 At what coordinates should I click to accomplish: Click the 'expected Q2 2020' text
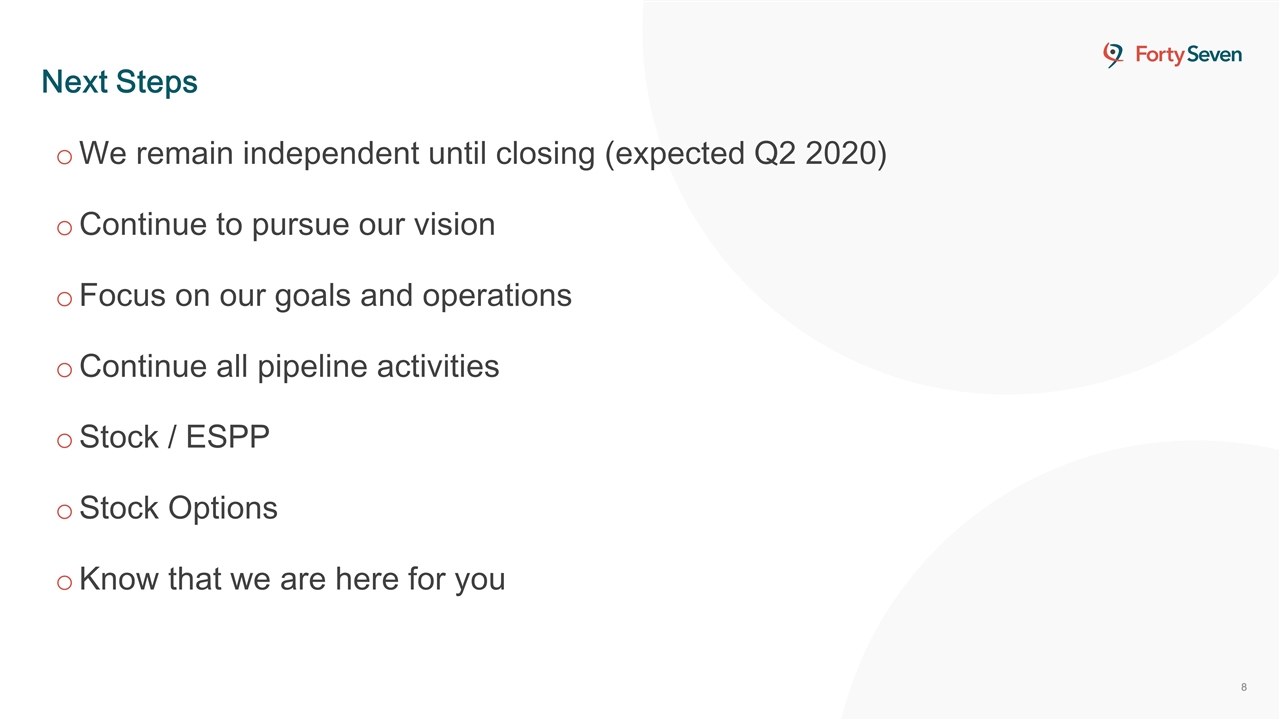click(x=746, y=154)
